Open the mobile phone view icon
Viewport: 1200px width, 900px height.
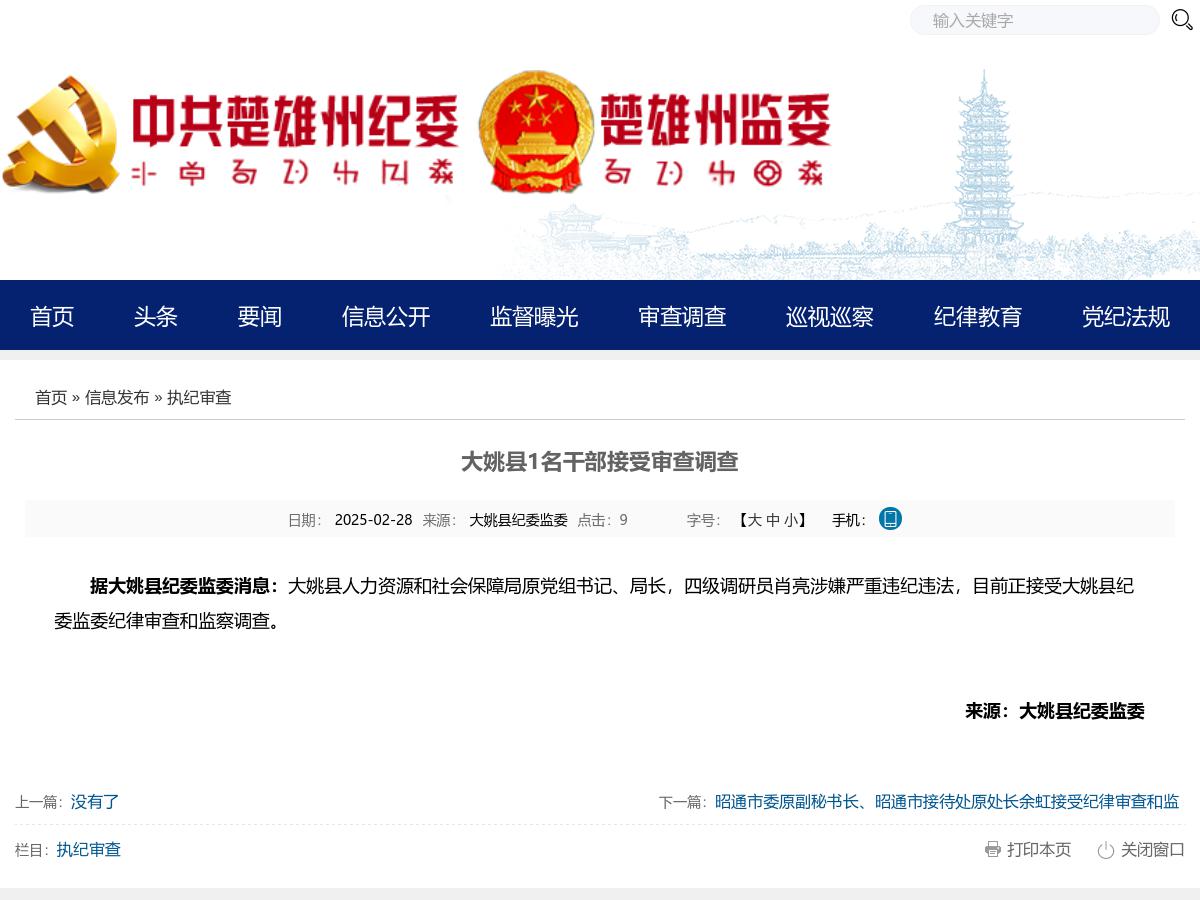[890, 519]
